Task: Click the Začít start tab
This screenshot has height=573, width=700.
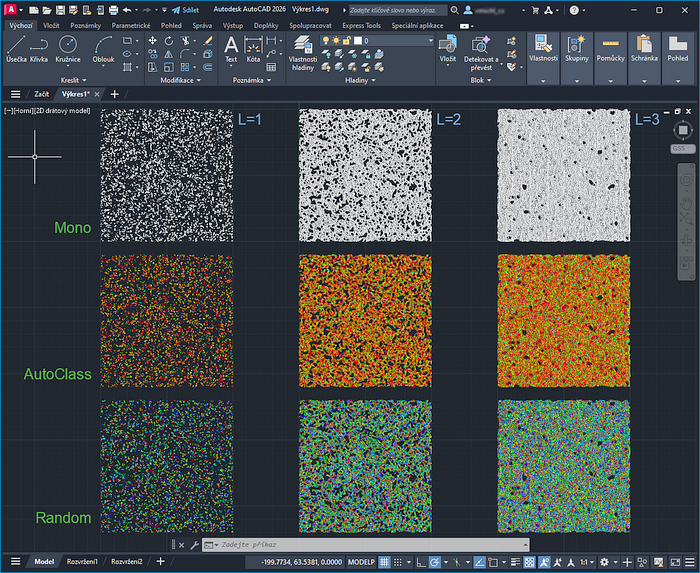Action: click(42, 93)
